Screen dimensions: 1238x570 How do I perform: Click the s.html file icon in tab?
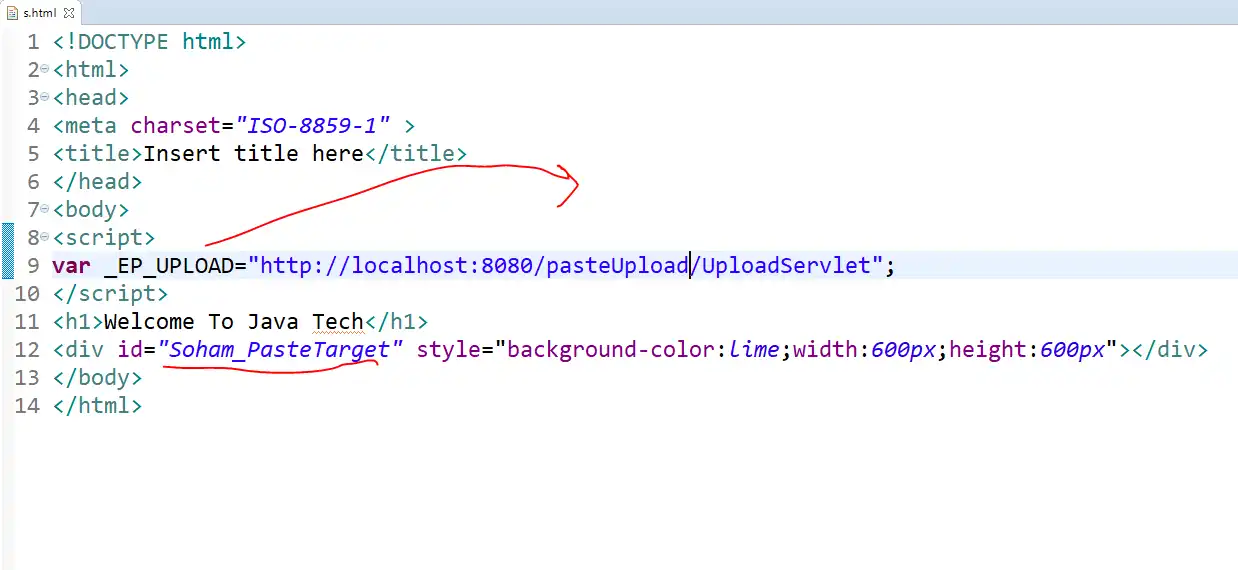11,13
